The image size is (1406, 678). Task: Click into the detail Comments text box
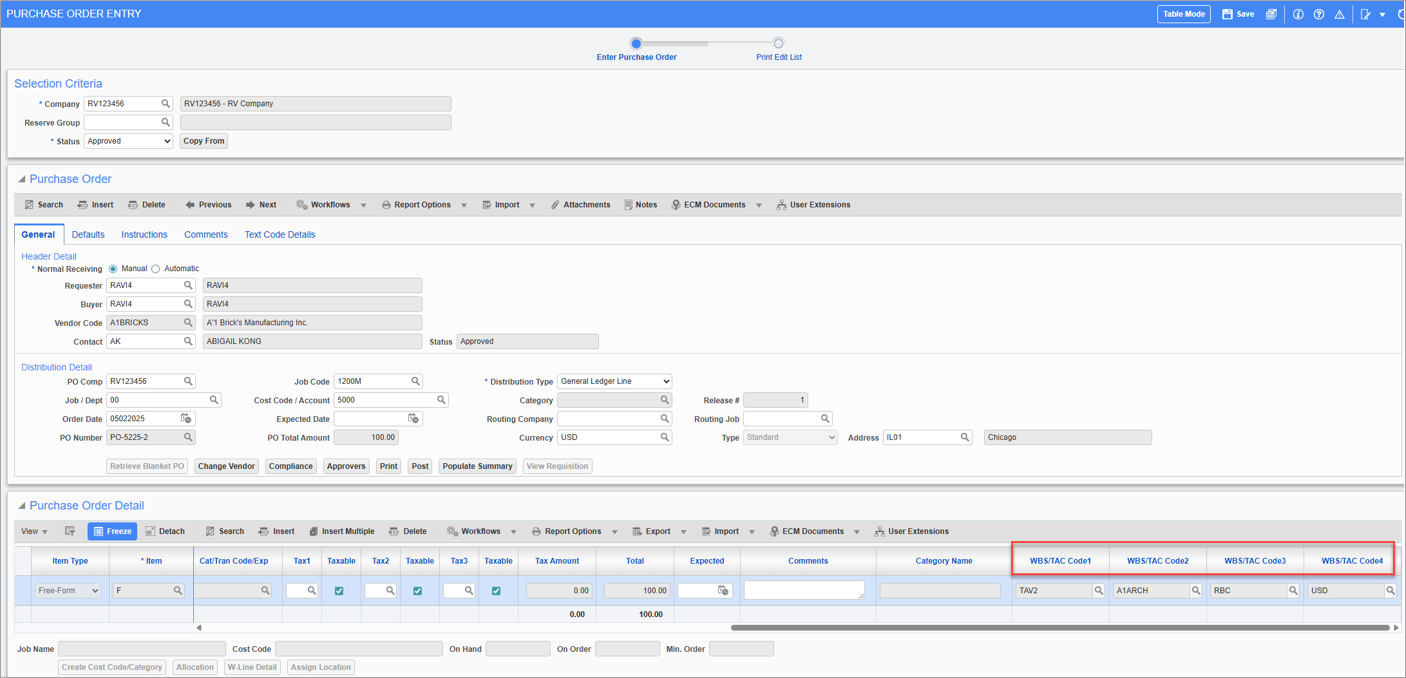[x=804, y=591]
